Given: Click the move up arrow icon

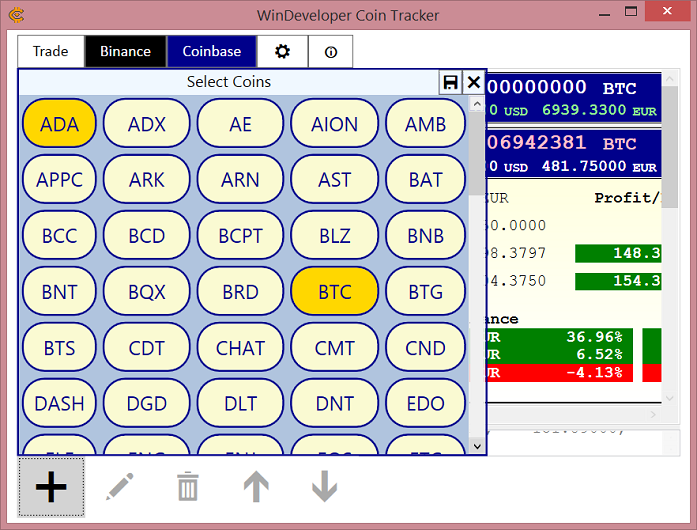Looking at the screenshot, I should pyautogui.click(x=256, y=486).
